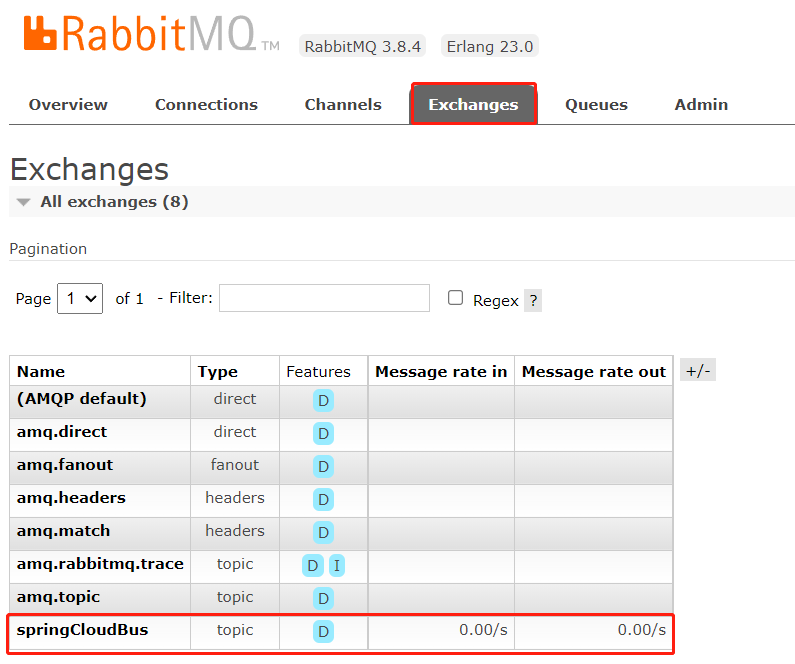This screenshot has height=664, width=795.
Task: Enable the Regex filter checkbox
Action: (455, 298)
